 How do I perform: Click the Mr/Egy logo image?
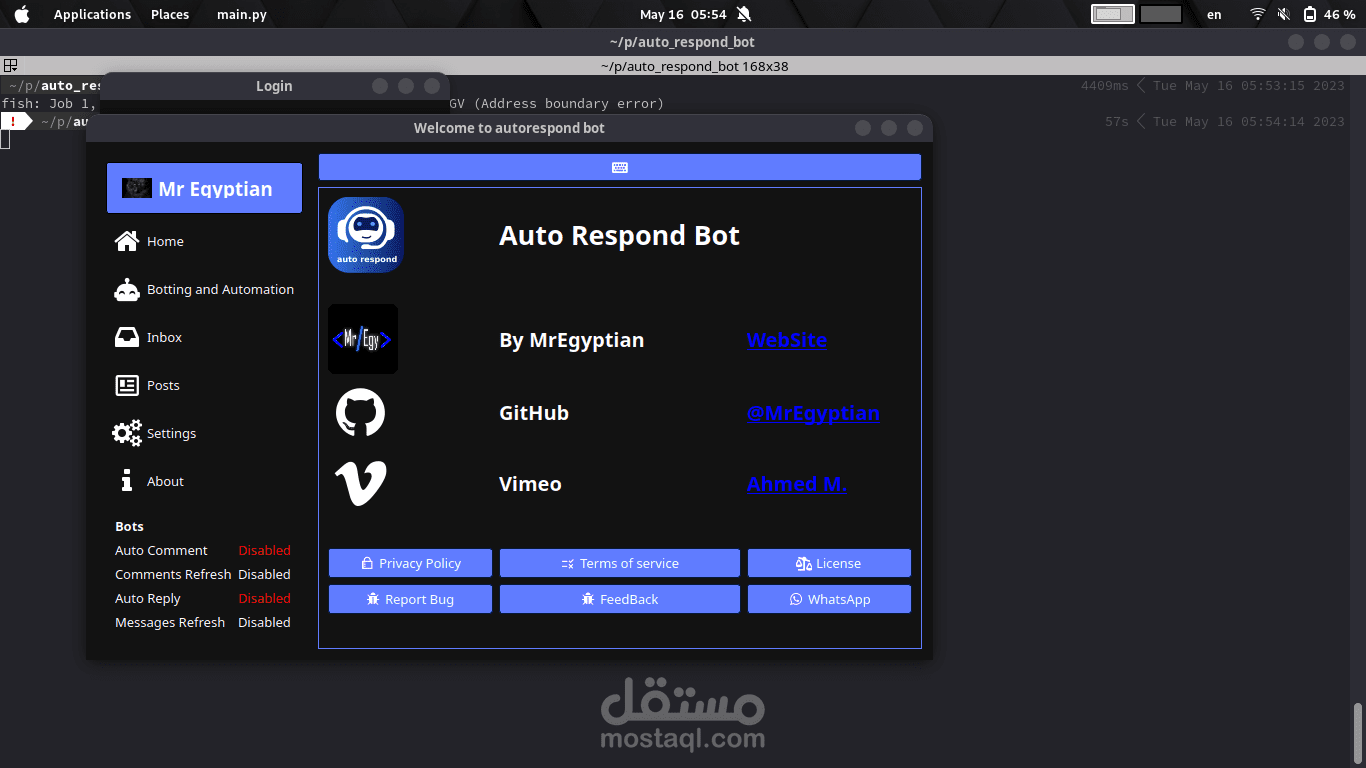(x=363, y=339)
